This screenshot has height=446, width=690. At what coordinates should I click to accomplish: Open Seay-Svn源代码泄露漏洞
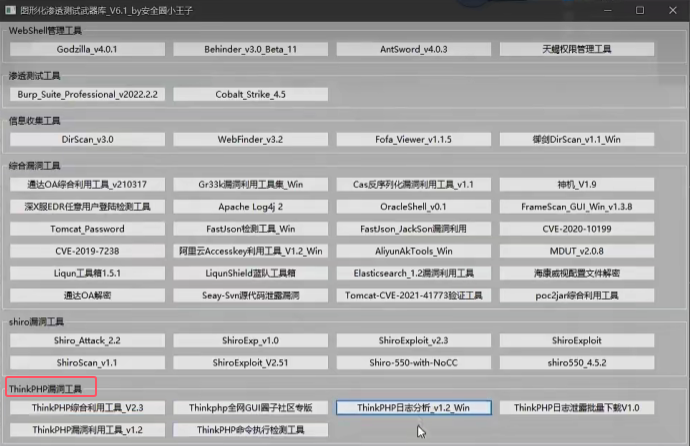coord(250,296)
